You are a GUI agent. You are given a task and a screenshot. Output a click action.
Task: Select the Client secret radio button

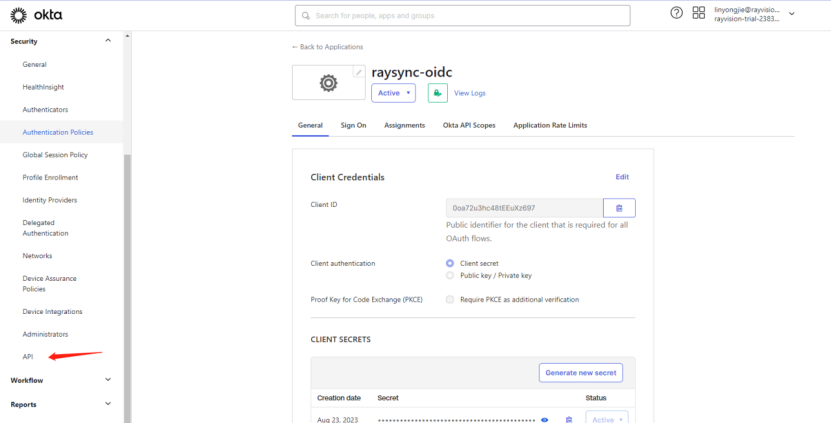(450, 263)
